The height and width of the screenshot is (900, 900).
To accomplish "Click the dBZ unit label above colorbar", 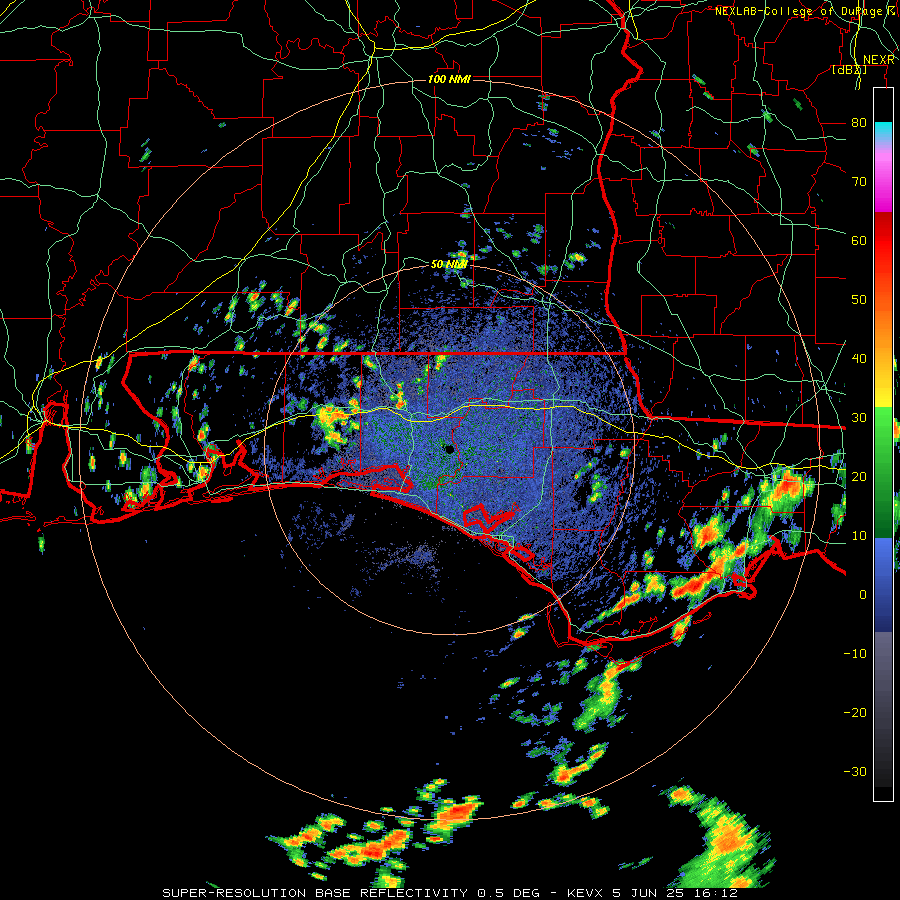I will 849,70.
